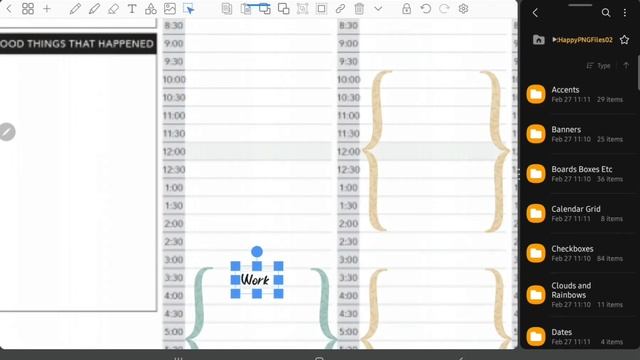
Task: Open the settings gear in the toolbar
Action: click(x=463, y=9)
